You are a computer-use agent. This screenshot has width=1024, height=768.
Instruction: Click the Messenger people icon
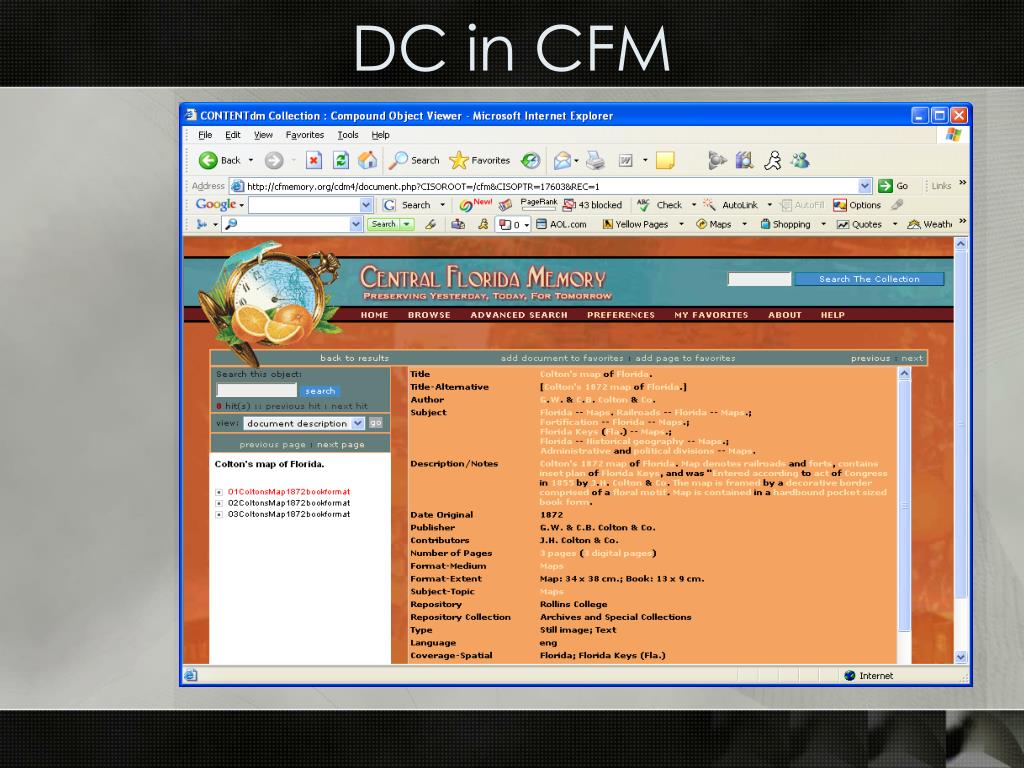800,160
